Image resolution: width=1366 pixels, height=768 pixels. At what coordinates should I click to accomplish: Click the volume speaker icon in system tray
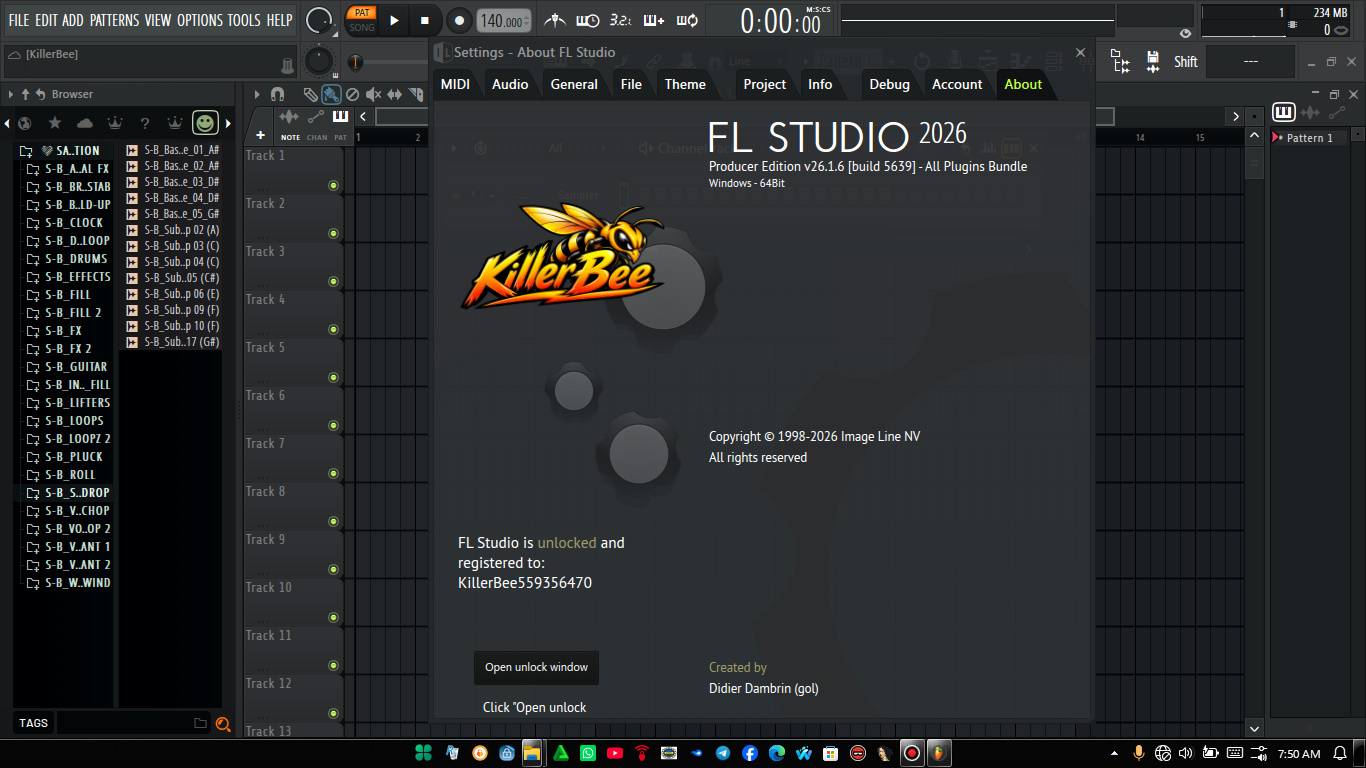(x=1186, y=753)
